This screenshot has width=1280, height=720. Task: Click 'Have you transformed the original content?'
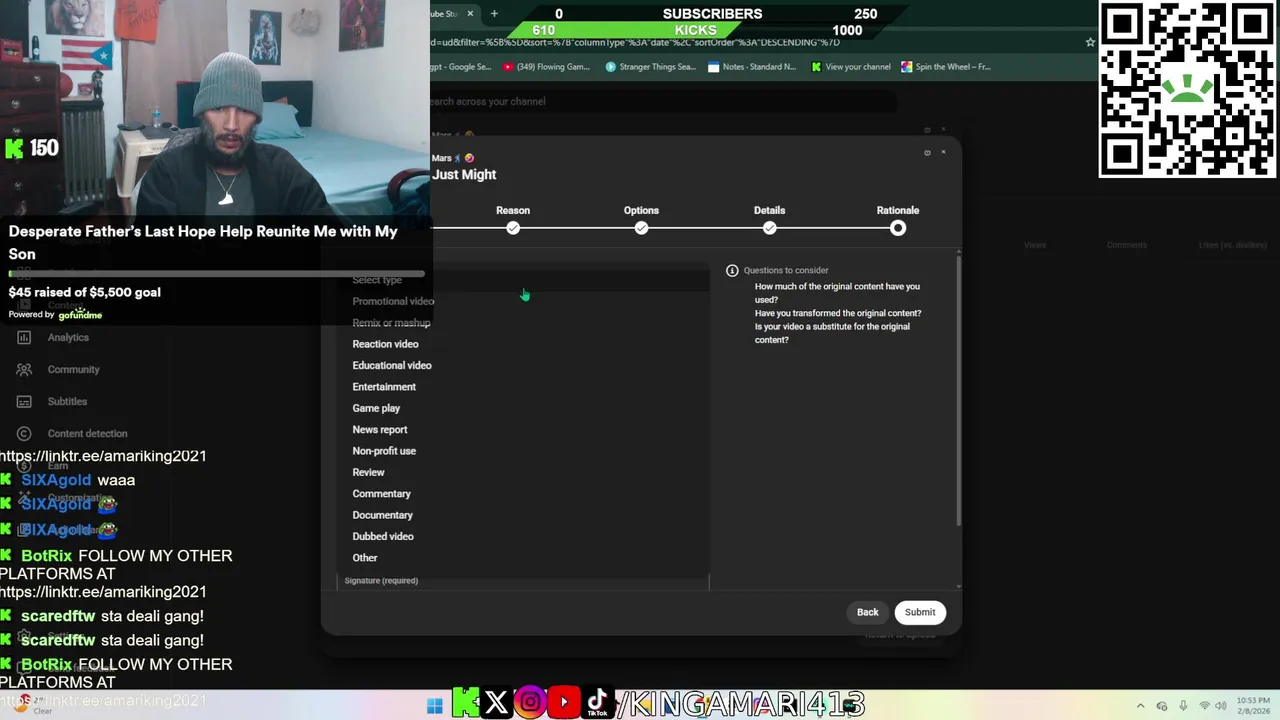click(838, 313)
